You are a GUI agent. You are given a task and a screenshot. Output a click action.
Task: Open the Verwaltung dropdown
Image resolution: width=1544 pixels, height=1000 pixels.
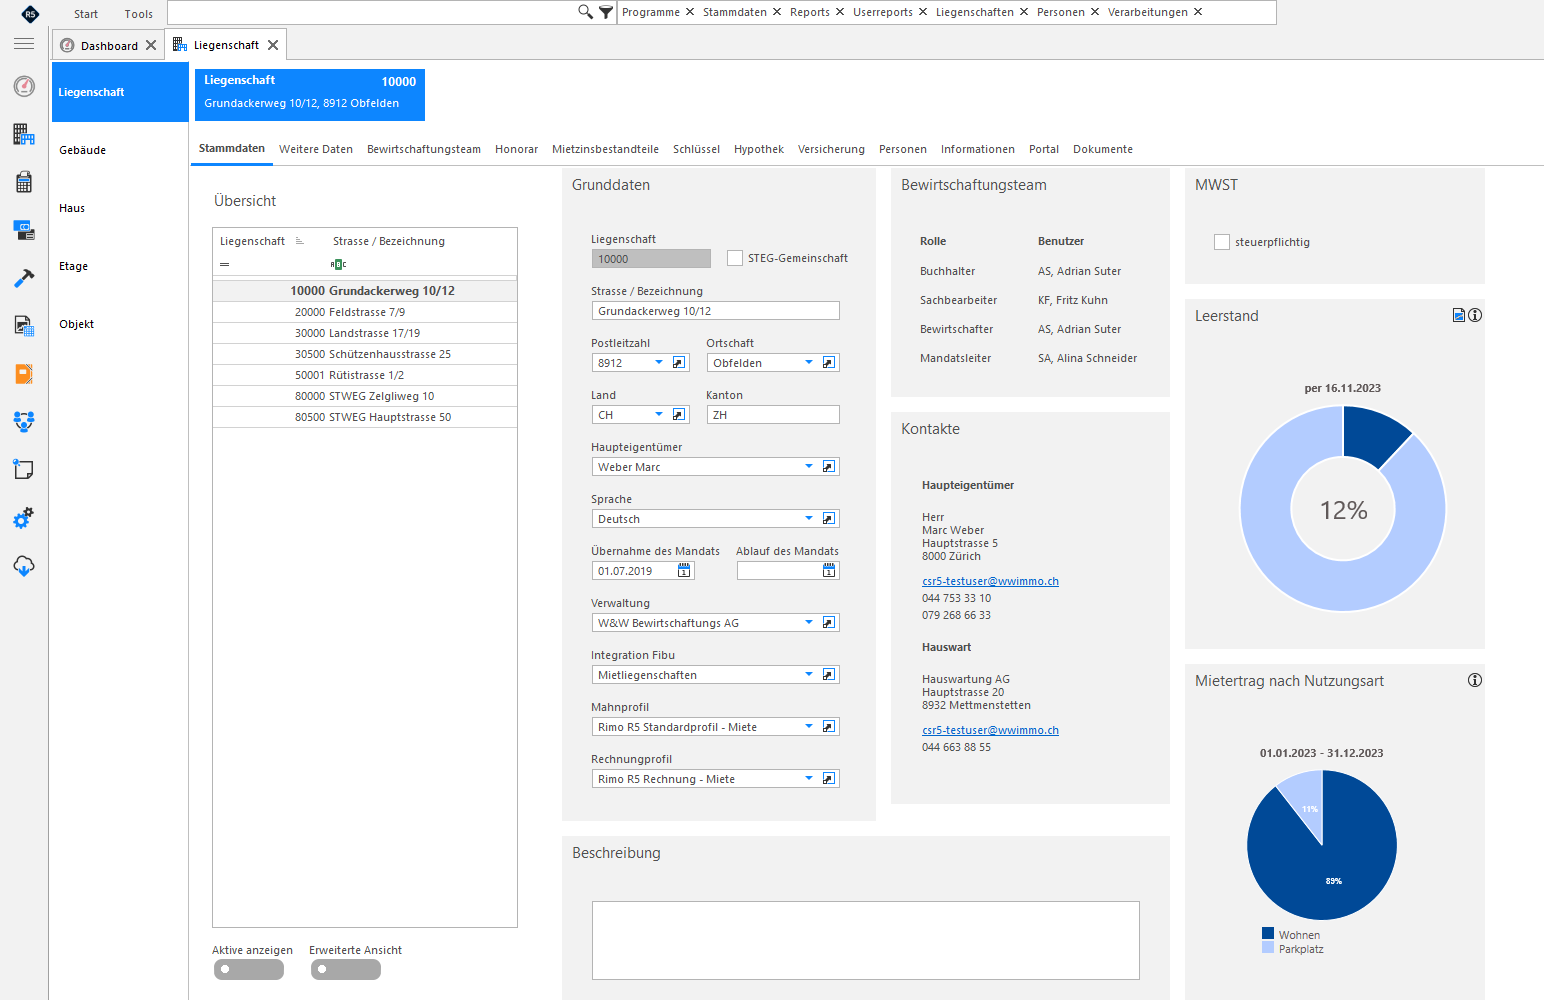pyautogui.click(x=809, y=622)
